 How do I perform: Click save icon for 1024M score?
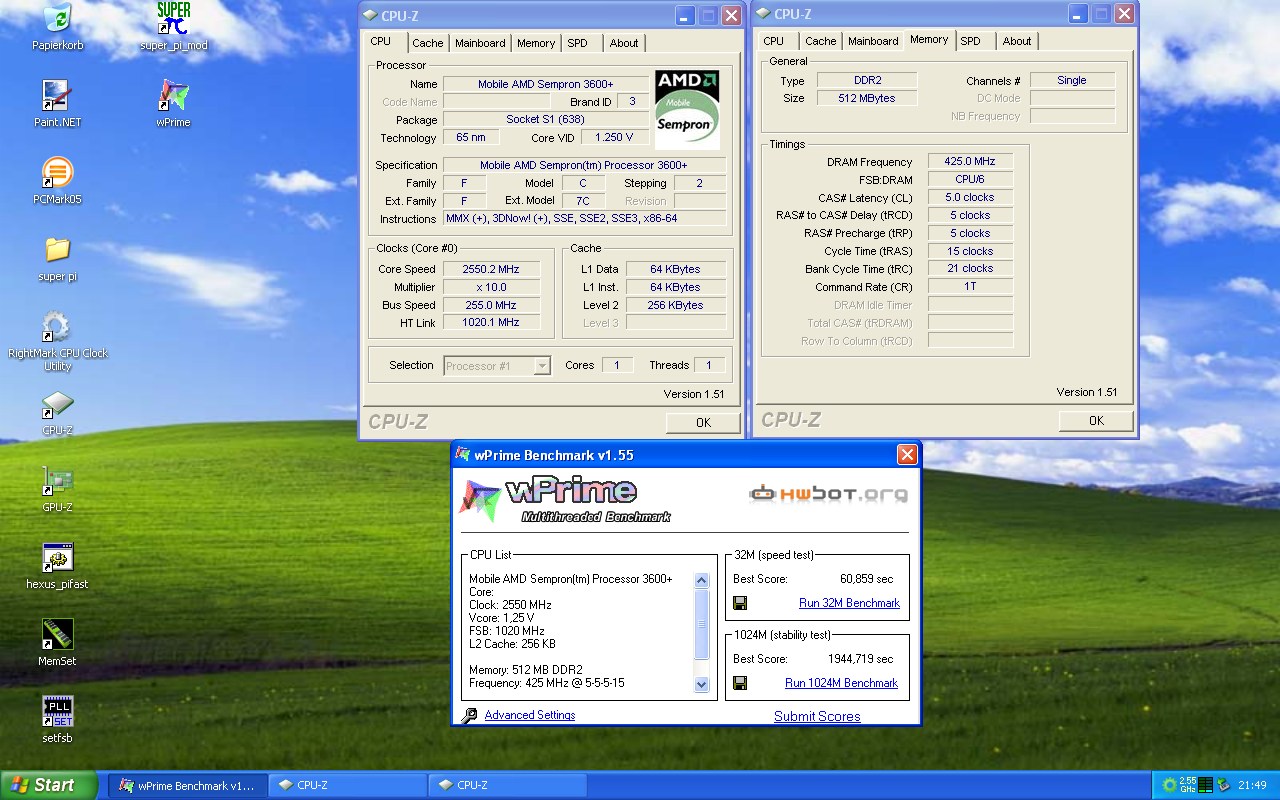point(740,683)
